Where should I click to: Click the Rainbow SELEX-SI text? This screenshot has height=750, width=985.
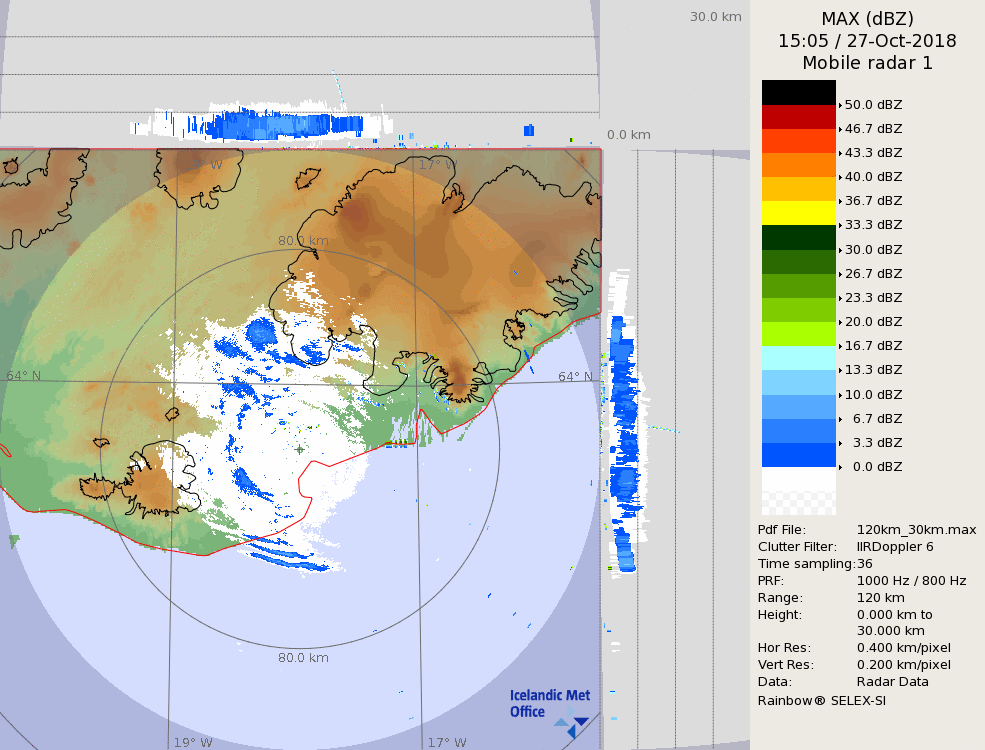(x=821, y=700)
